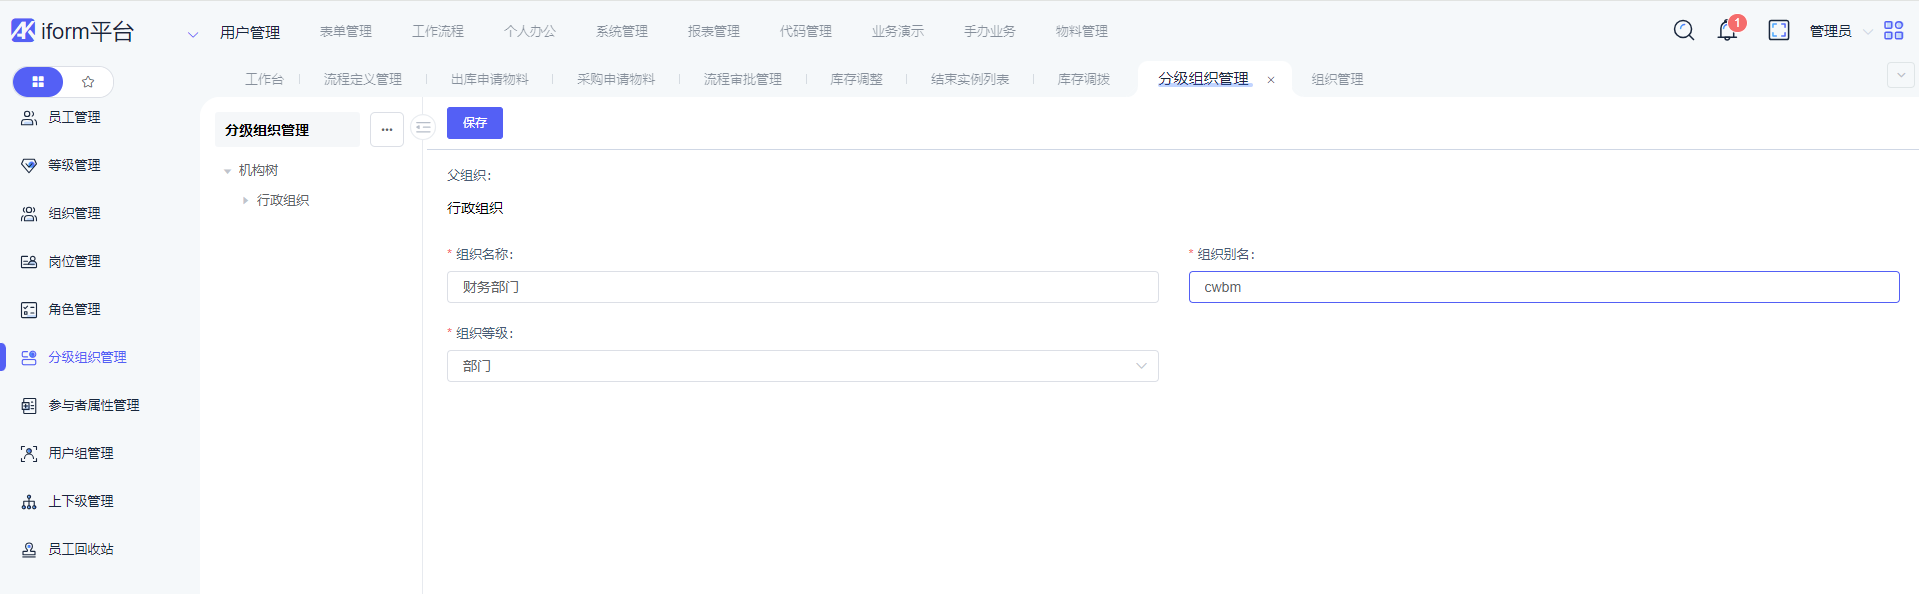Viewport: 1919px width, 594px height.
Task: Switch to the favorites star view
Action: 88,82
